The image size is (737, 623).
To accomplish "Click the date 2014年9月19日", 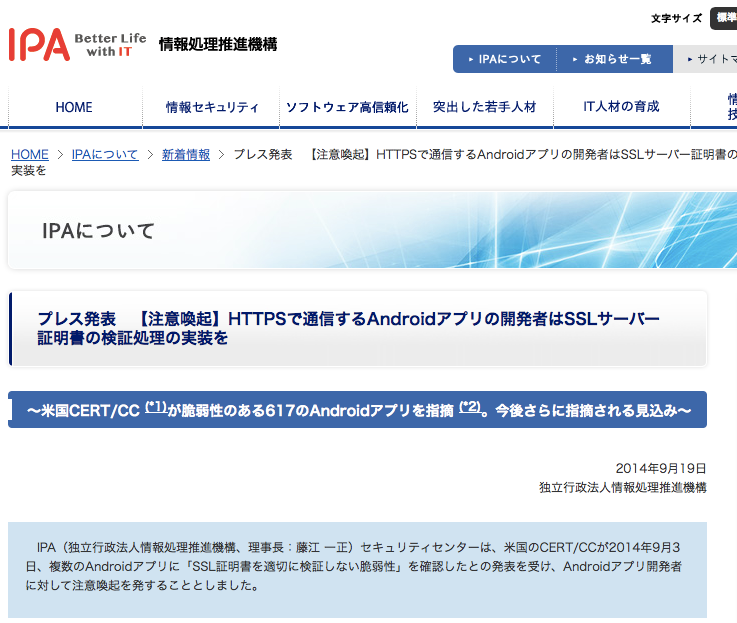I will pos(661,468).
